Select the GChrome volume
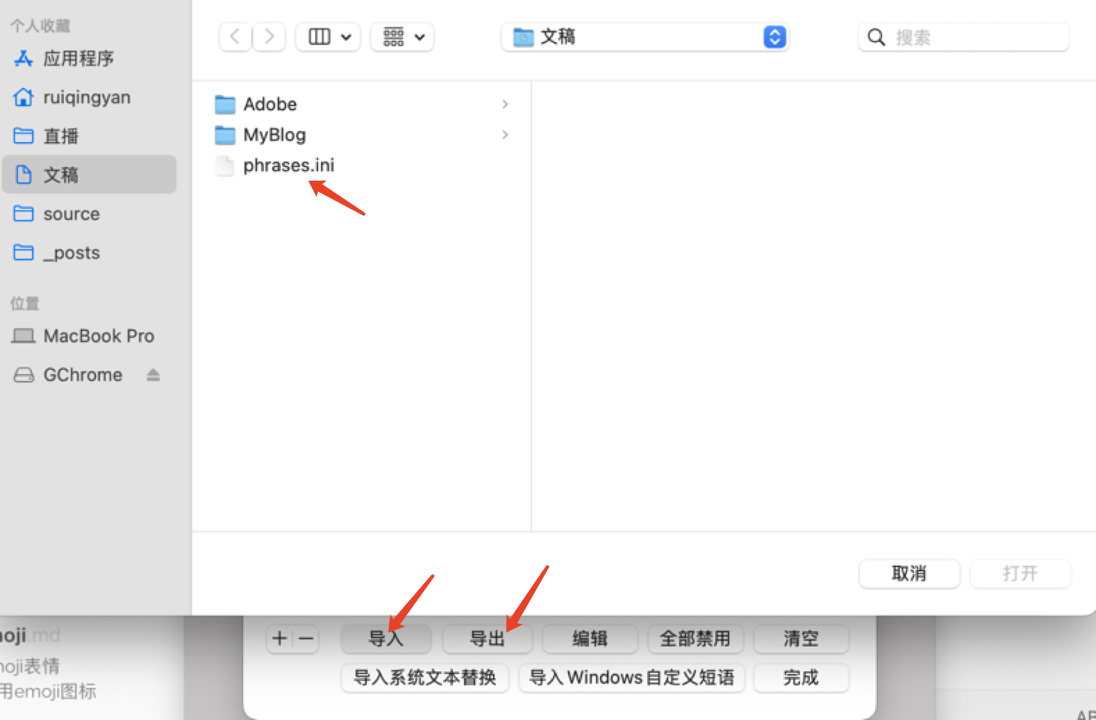The width and height of the screenshot is (1096, 720). pos(82,375)
